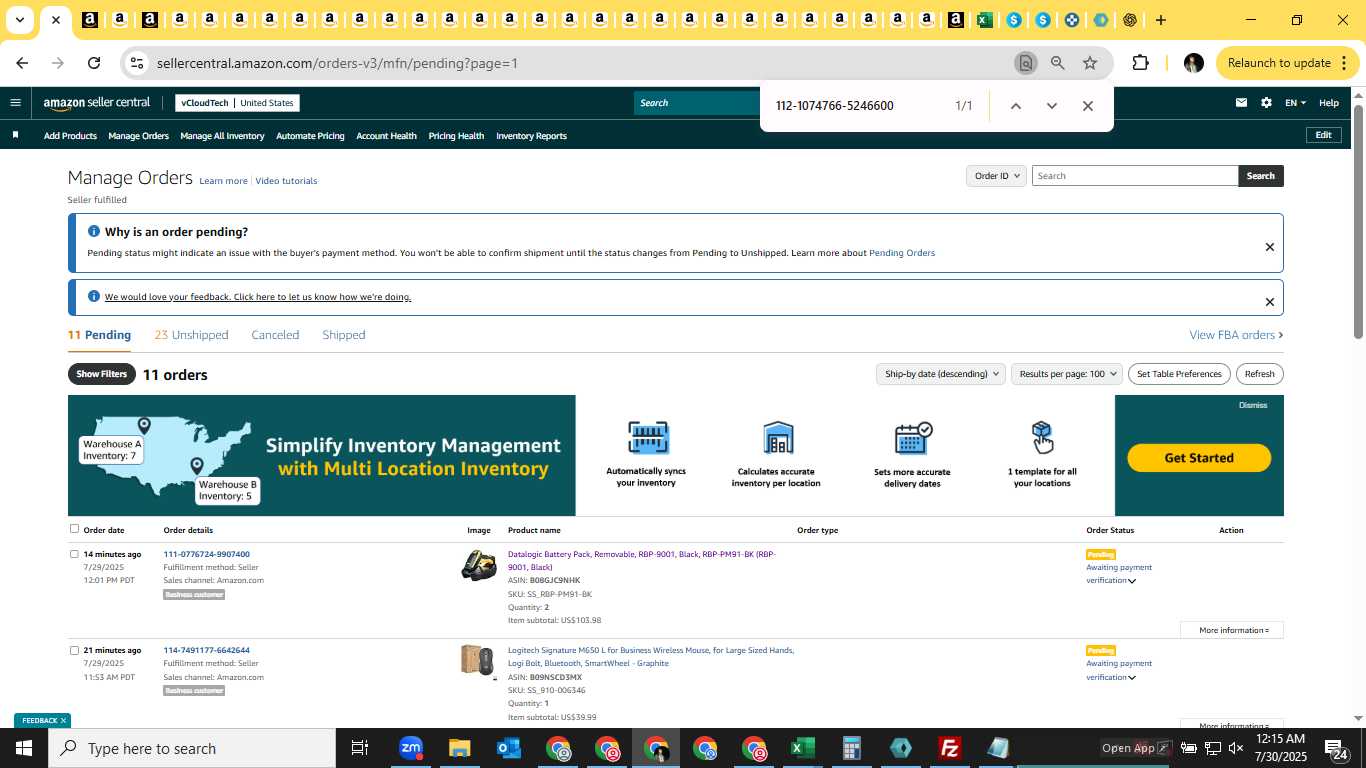Image resolution: width=1366 pixels, height=768 pixels.
Task: Go to next find-in-page match
Action: click(x=1051, y=106)
